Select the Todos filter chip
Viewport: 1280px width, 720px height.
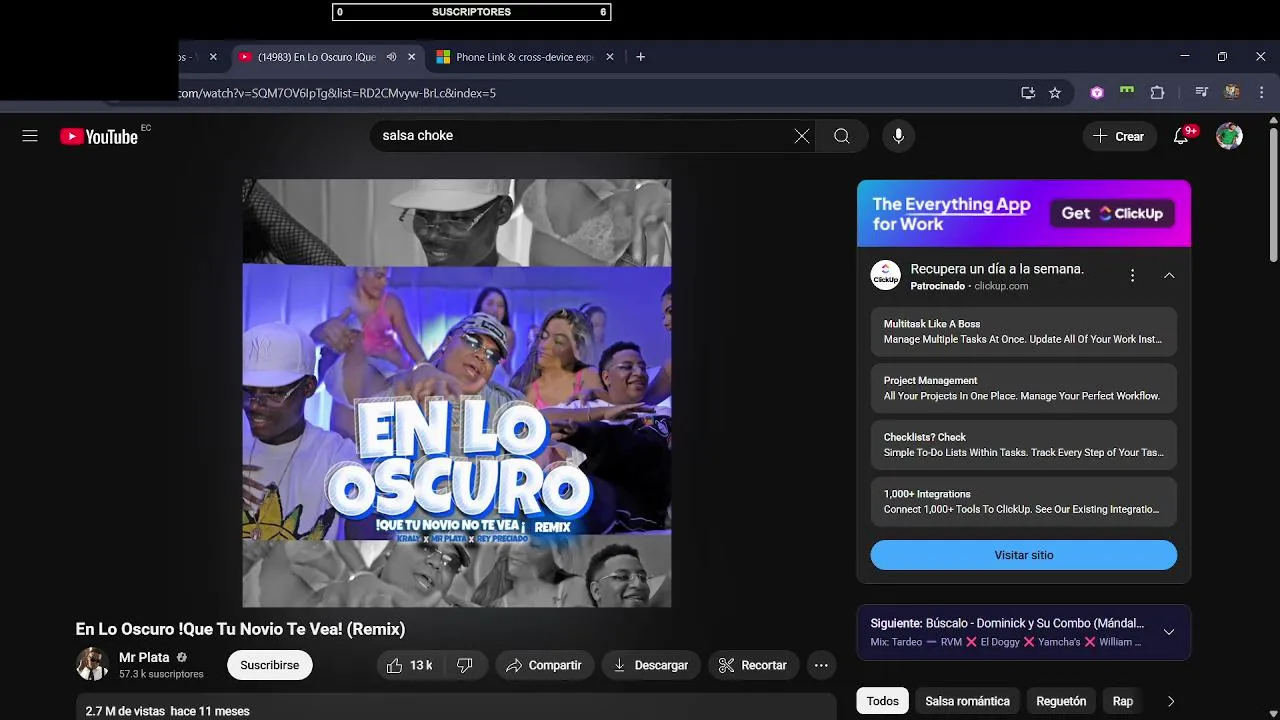883,701
